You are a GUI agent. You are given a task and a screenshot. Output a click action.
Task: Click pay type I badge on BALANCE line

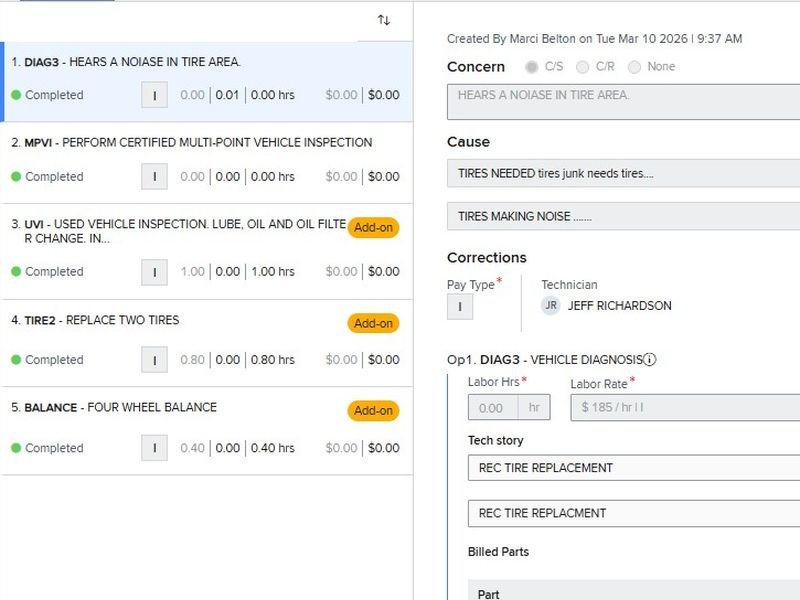154,448
